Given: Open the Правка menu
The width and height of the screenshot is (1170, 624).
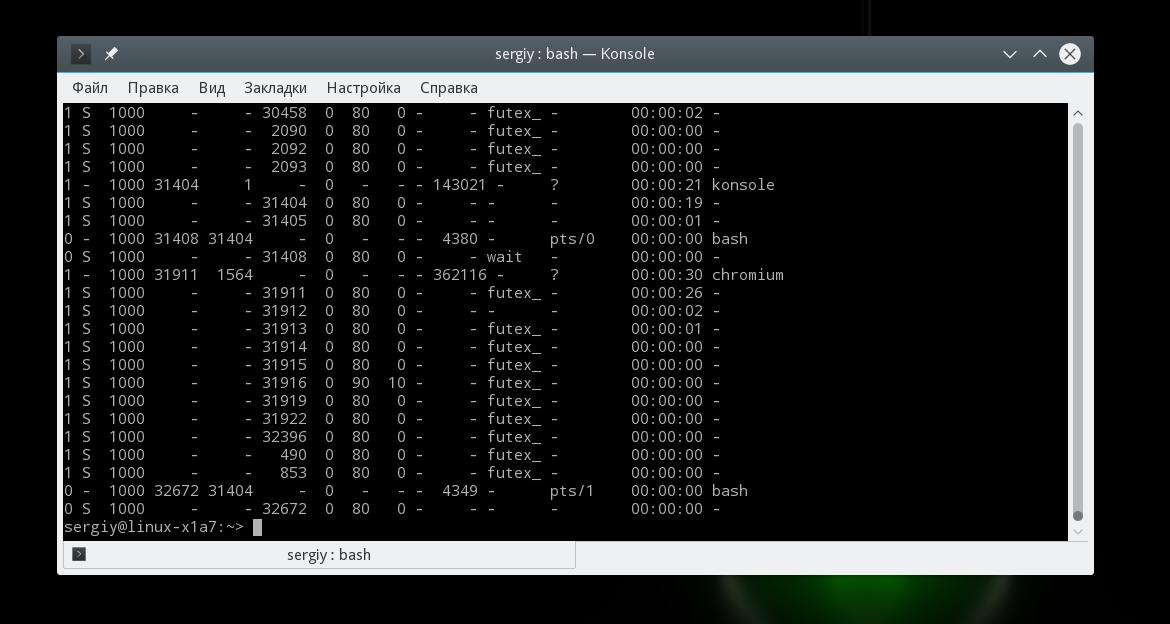Looking at the screenshot, I should pyautogui.click(x=153, y=88).
